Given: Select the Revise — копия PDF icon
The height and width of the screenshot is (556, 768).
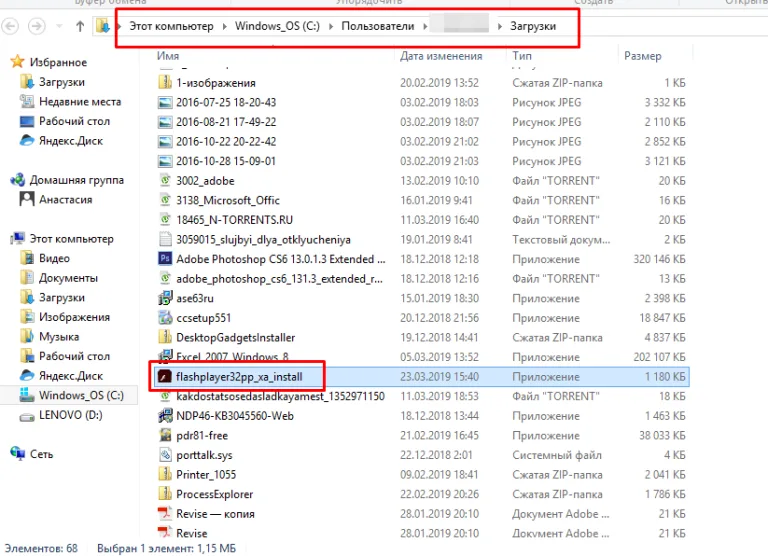Looking at the screenshot, I should [x=165, y=513].
